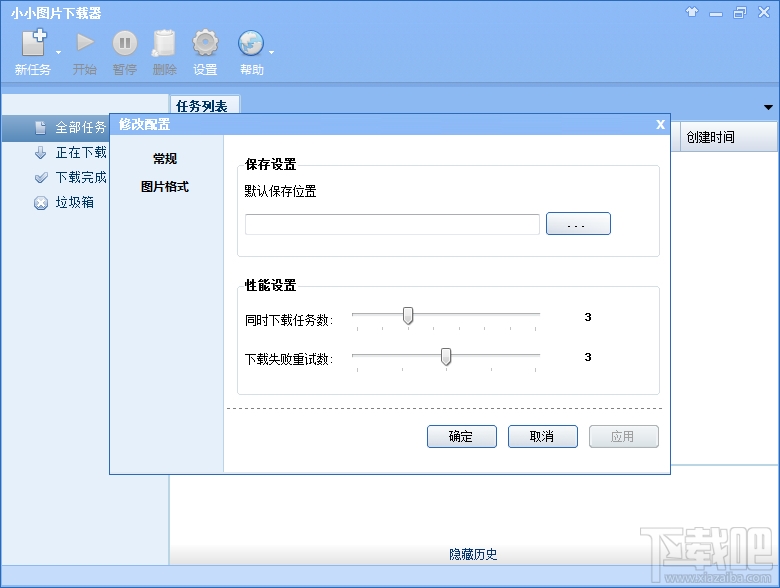Click the Help (帮助) globe icon
This screenshot has height=588, width=780.
point(251,43)
